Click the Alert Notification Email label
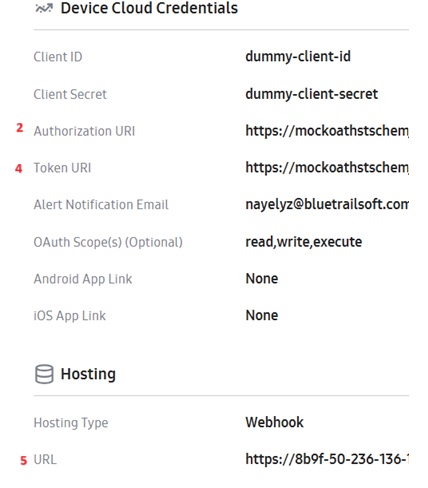Viewport: 428px width, 488px height. tap(101, 205)
